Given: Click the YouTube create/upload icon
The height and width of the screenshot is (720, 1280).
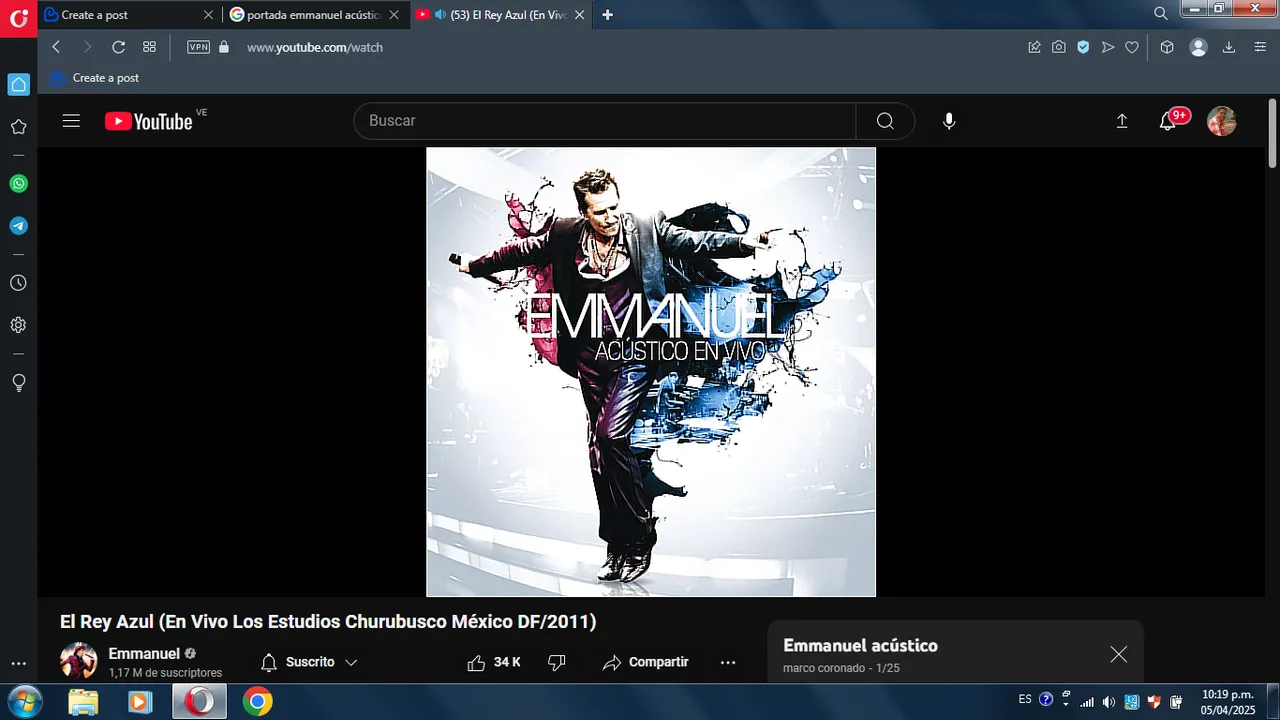Looking at the screenshot, I should point(1122,121).
